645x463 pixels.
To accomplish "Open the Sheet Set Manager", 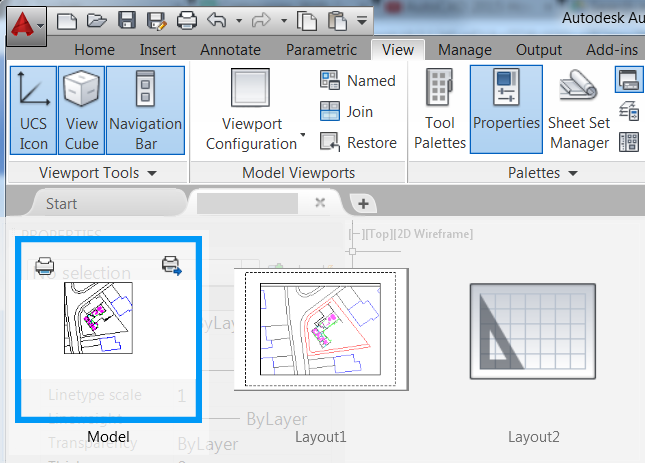I will tap(579, 109).
